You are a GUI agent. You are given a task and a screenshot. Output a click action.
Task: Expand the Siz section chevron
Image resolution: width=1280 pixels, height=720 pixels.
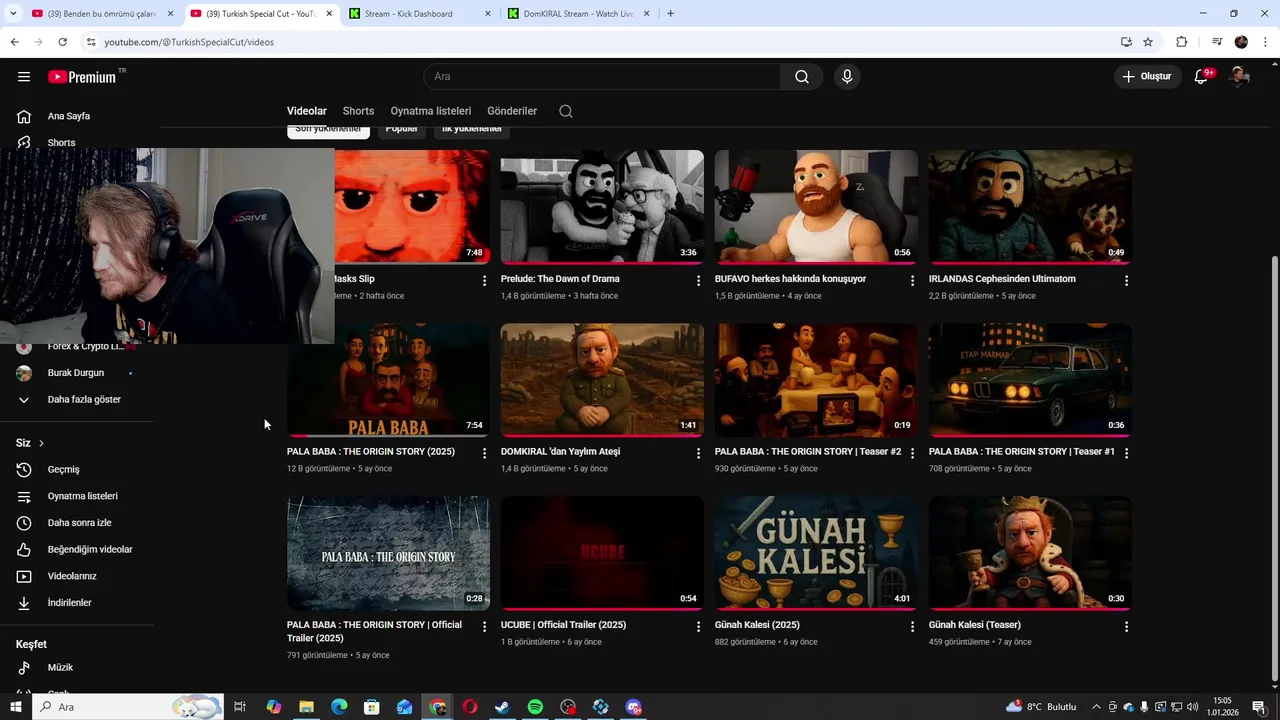pyautogui.click(x=41, y=443)
